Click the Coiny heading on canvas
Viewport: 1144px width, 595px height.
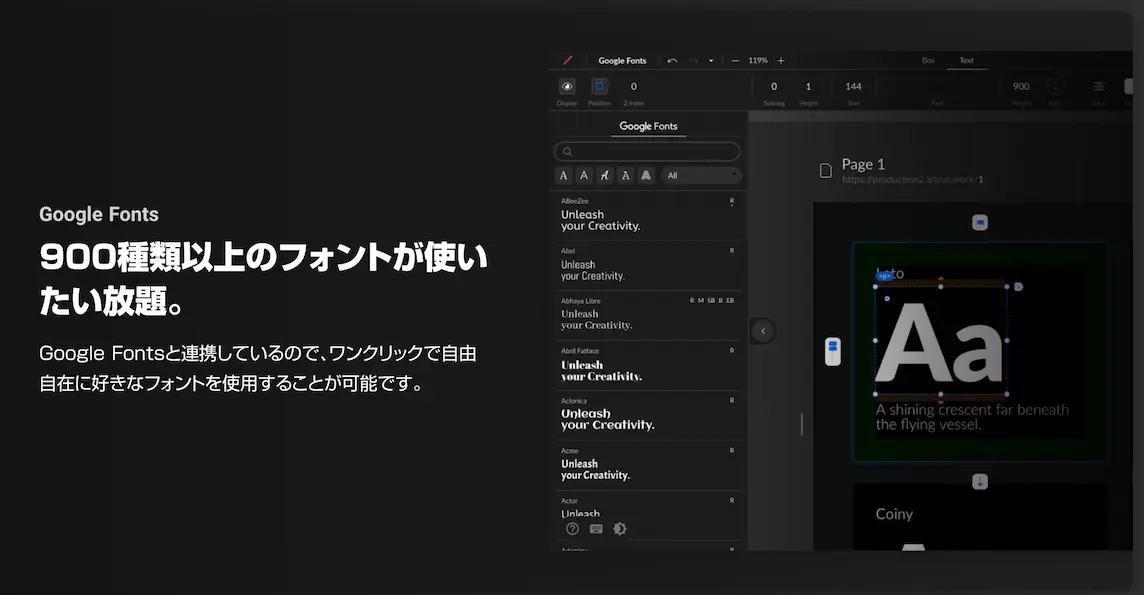[x=894, y=514]
